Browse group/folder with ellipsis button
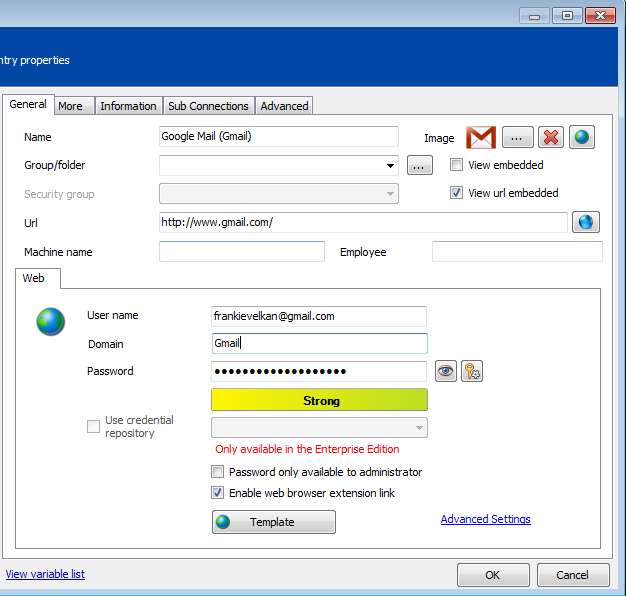 click(x=420, y=165)
